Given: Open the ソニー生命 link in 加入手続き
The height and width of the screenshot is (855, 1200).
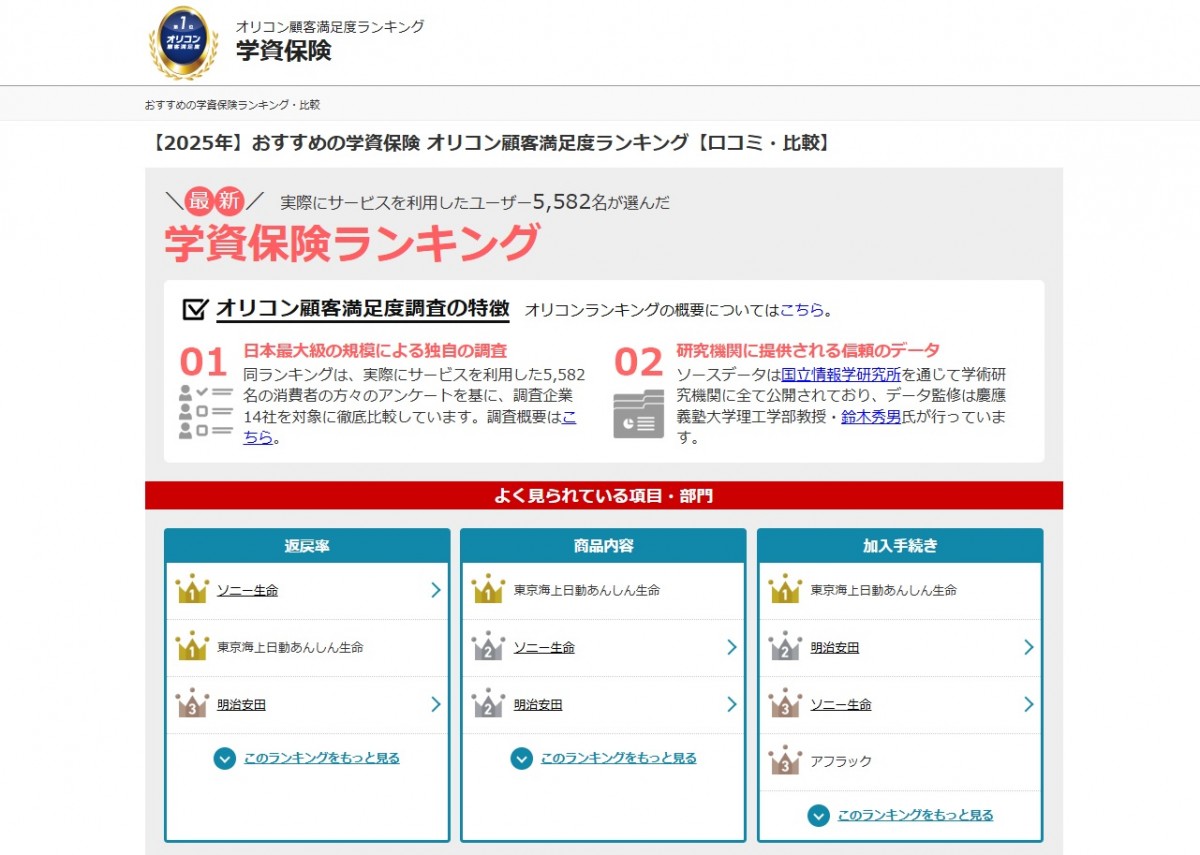Looking at the screenshot, I should tap(841, 704).
